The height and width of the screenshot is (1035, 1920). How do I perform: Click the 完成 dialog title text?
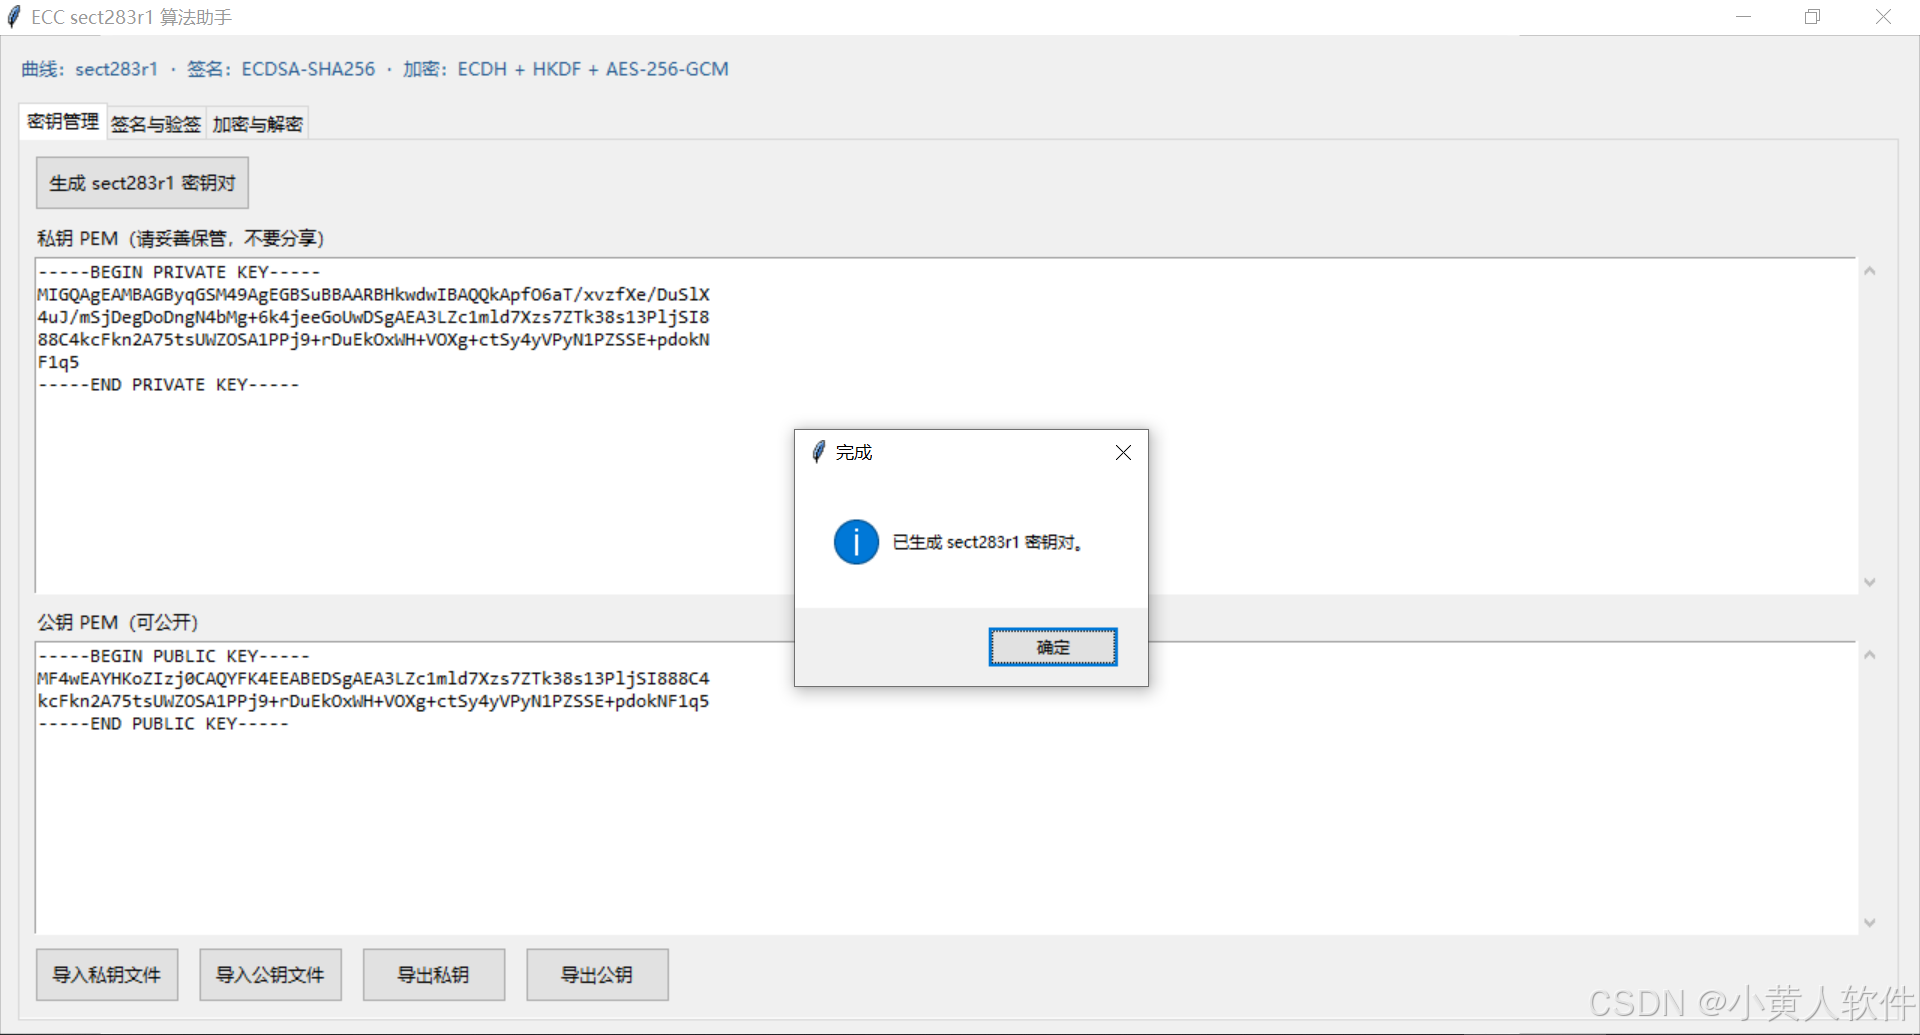tap(854, 453)
